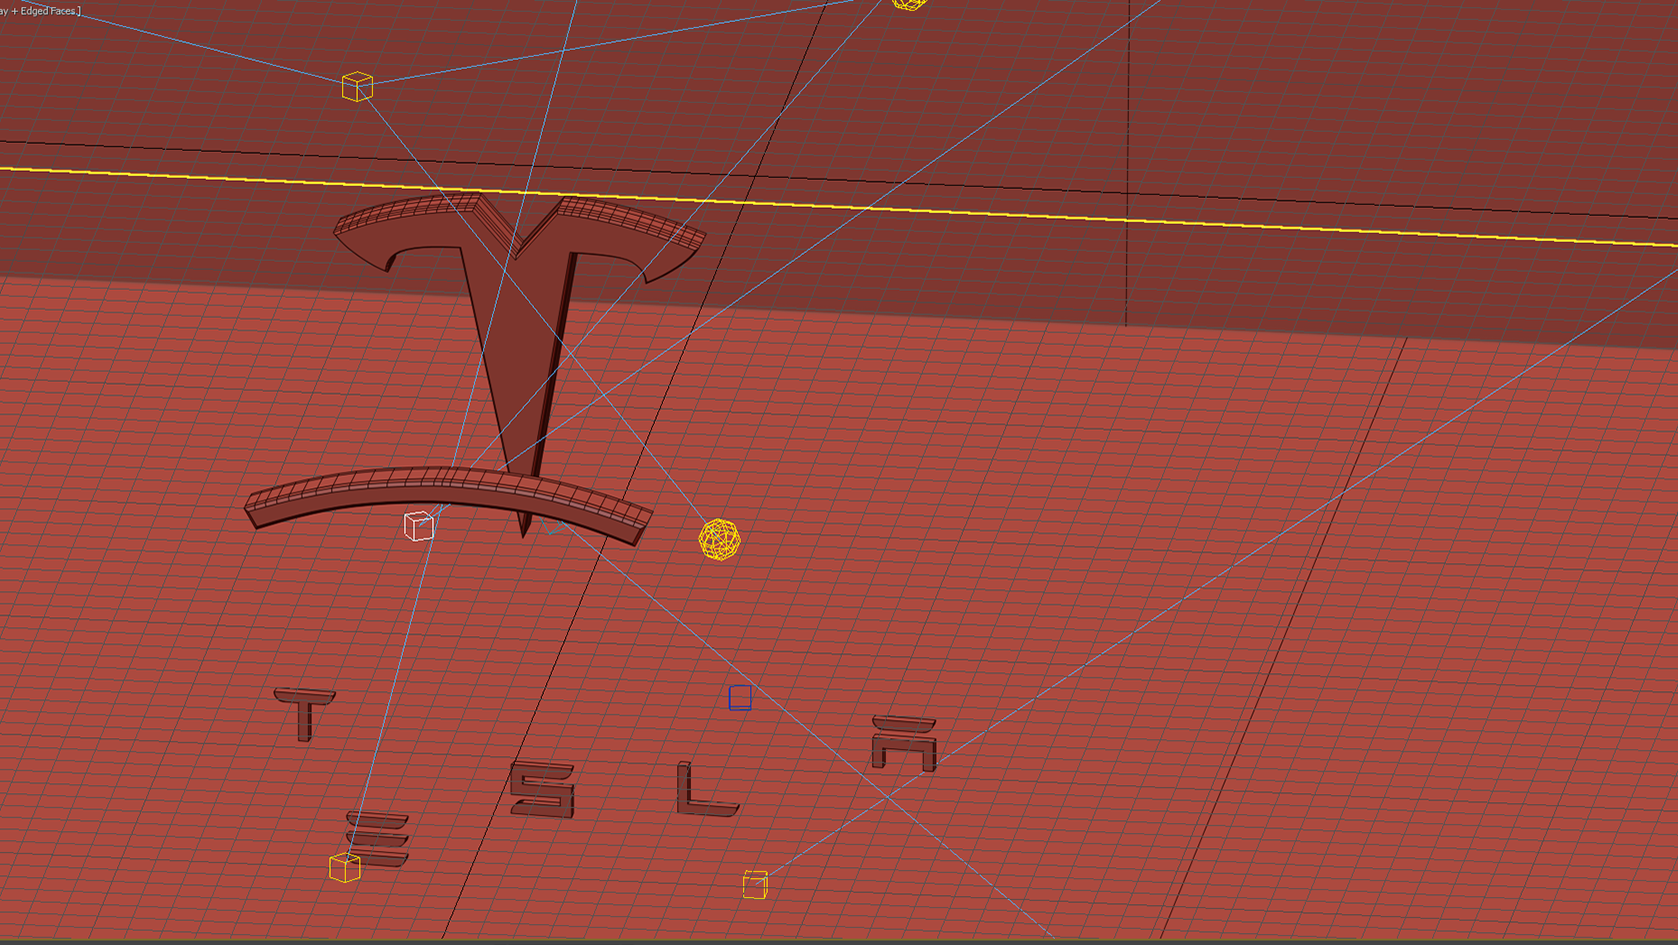Select the 3D letter S of TESLA
This screenshot has height=945, width=1678.
(x=543, y=789)
